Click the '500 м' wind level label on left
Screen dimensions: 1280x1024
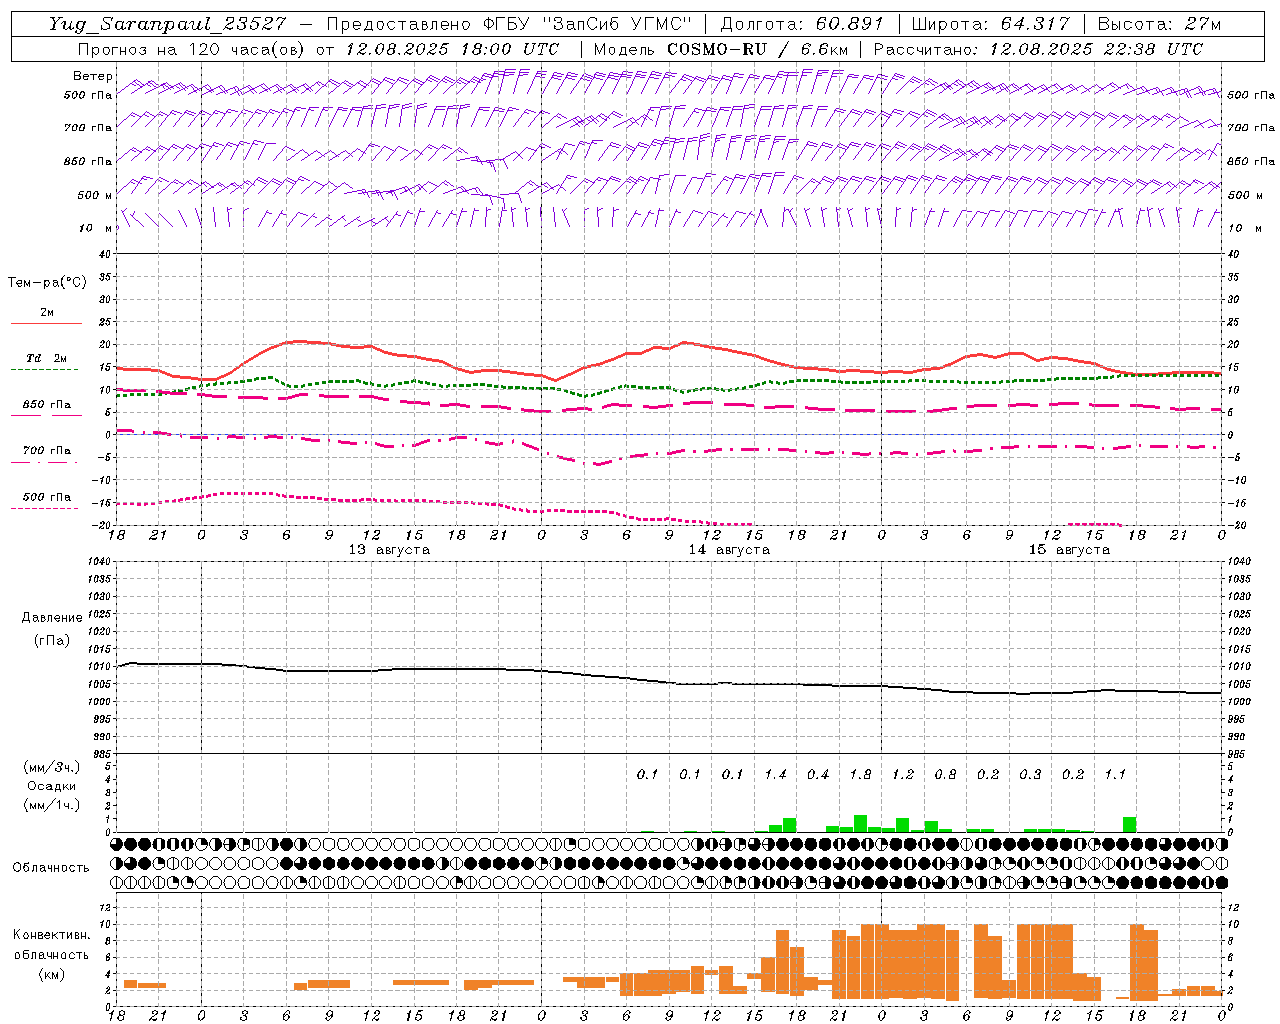coord(95,195)
